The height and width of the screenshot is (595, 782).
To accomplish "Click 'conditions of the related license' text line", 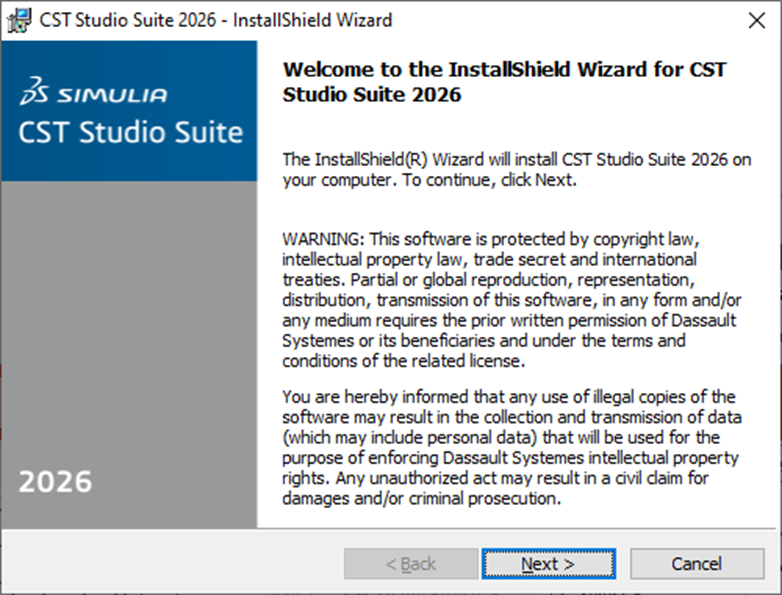I will [403, 361].
